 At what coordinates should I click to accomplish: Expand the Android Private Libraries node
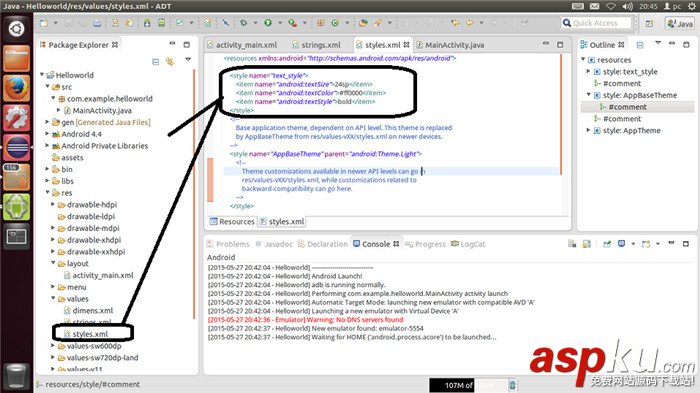pyautogui.click(x=47, y=145)
